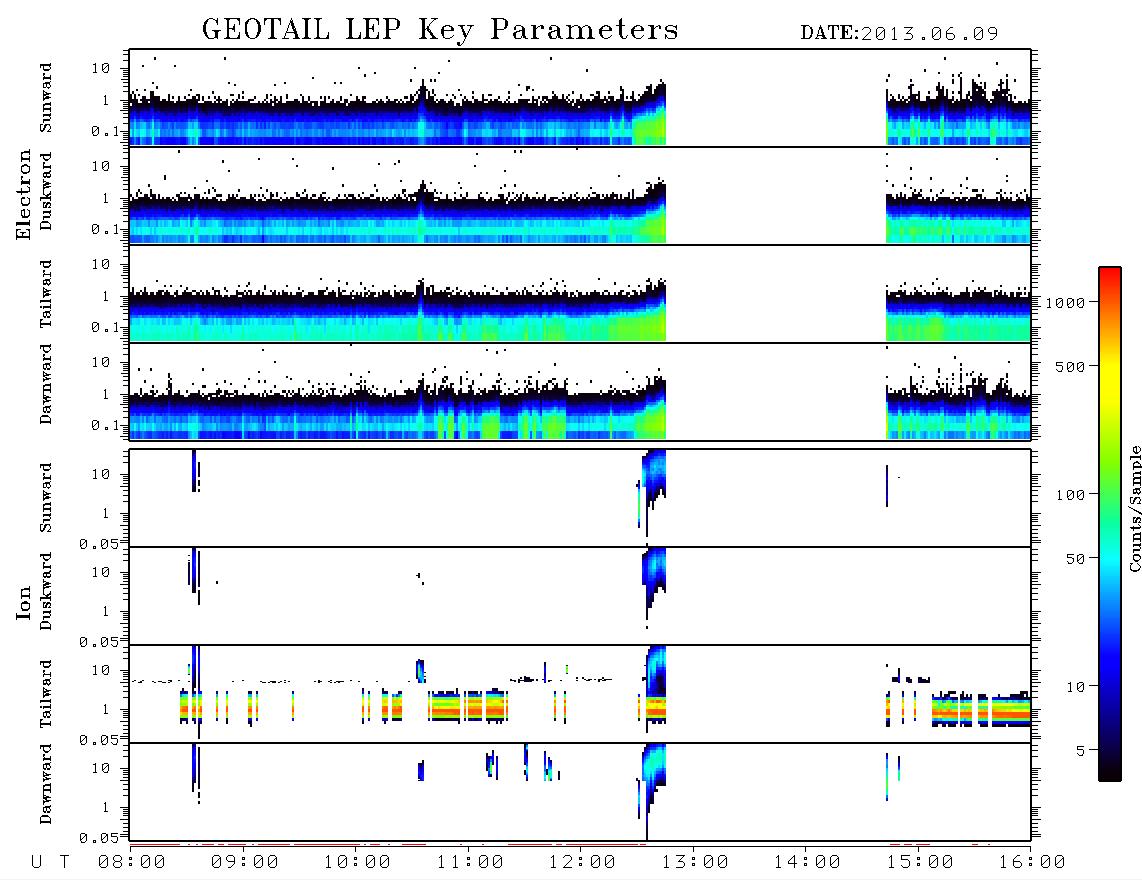Click the rainbow color scale bar
Screen dimensions: 1142x880
(1110, 524)
